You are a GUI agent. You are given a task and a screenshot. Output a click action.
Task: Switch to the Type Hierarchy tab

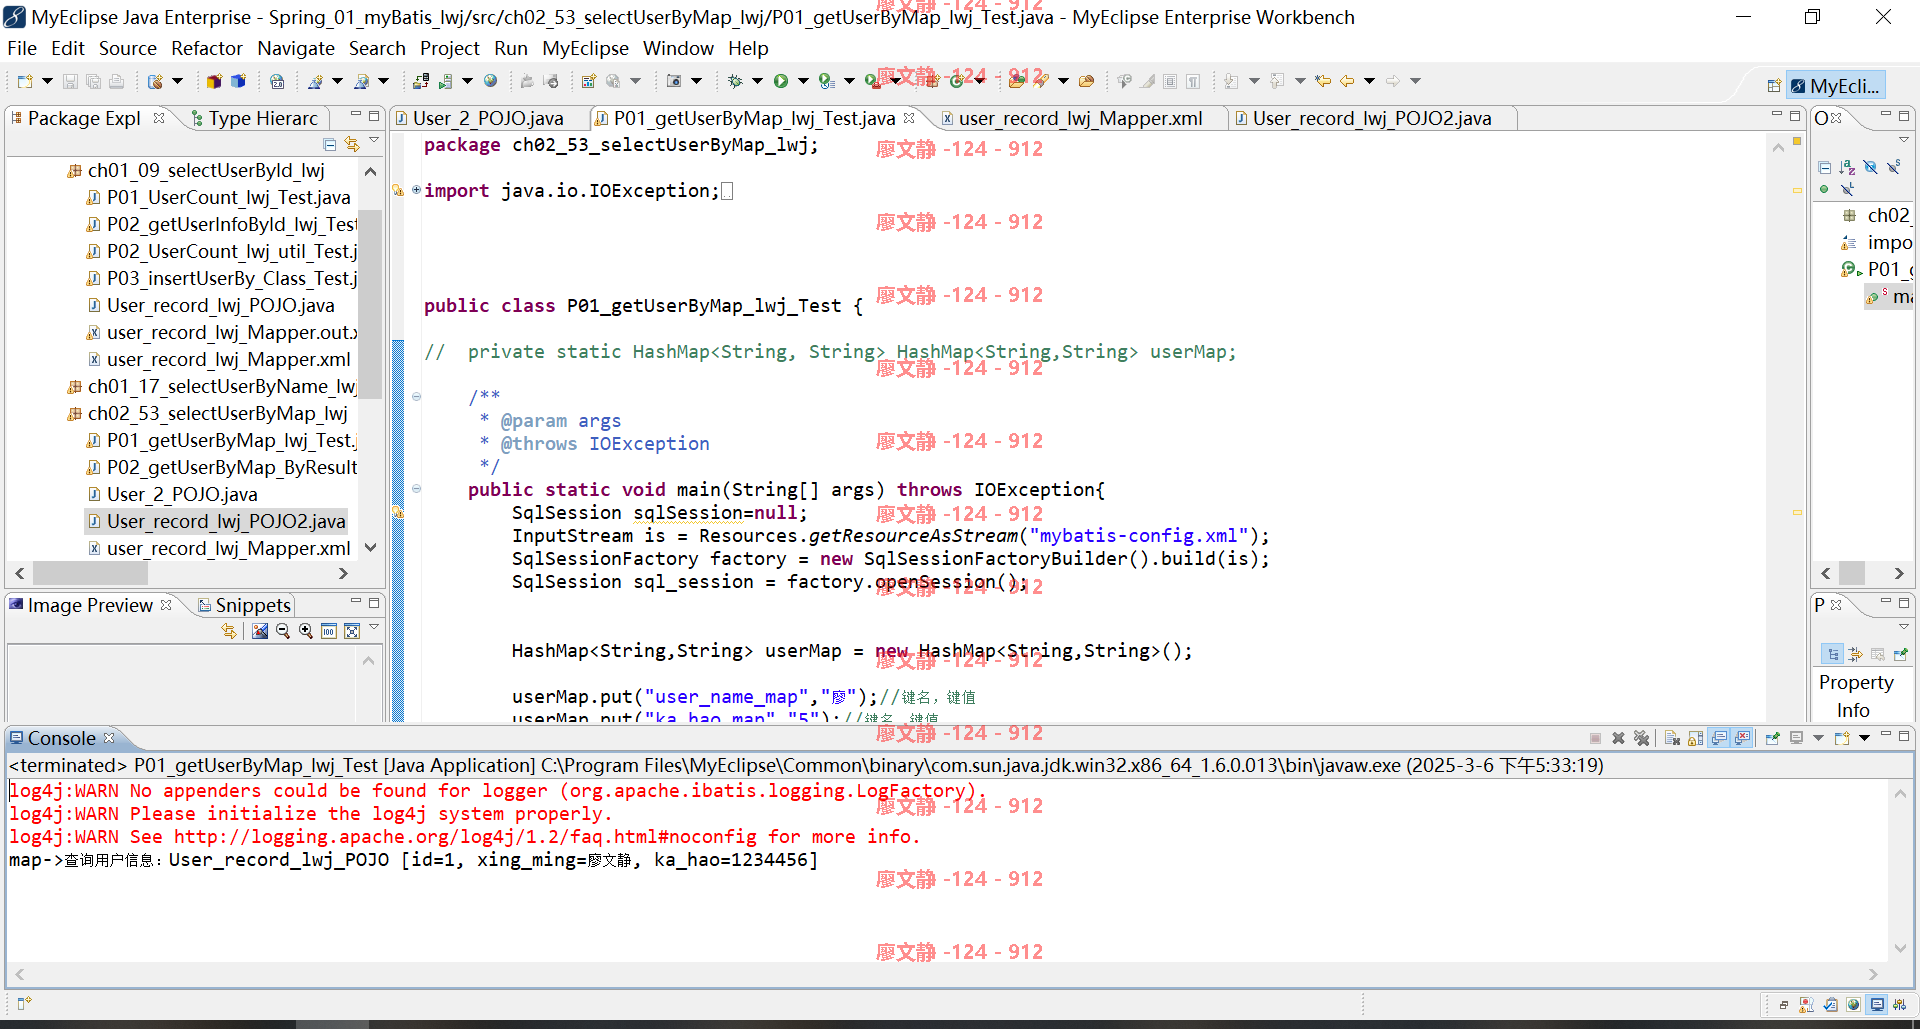click(255, 118)
